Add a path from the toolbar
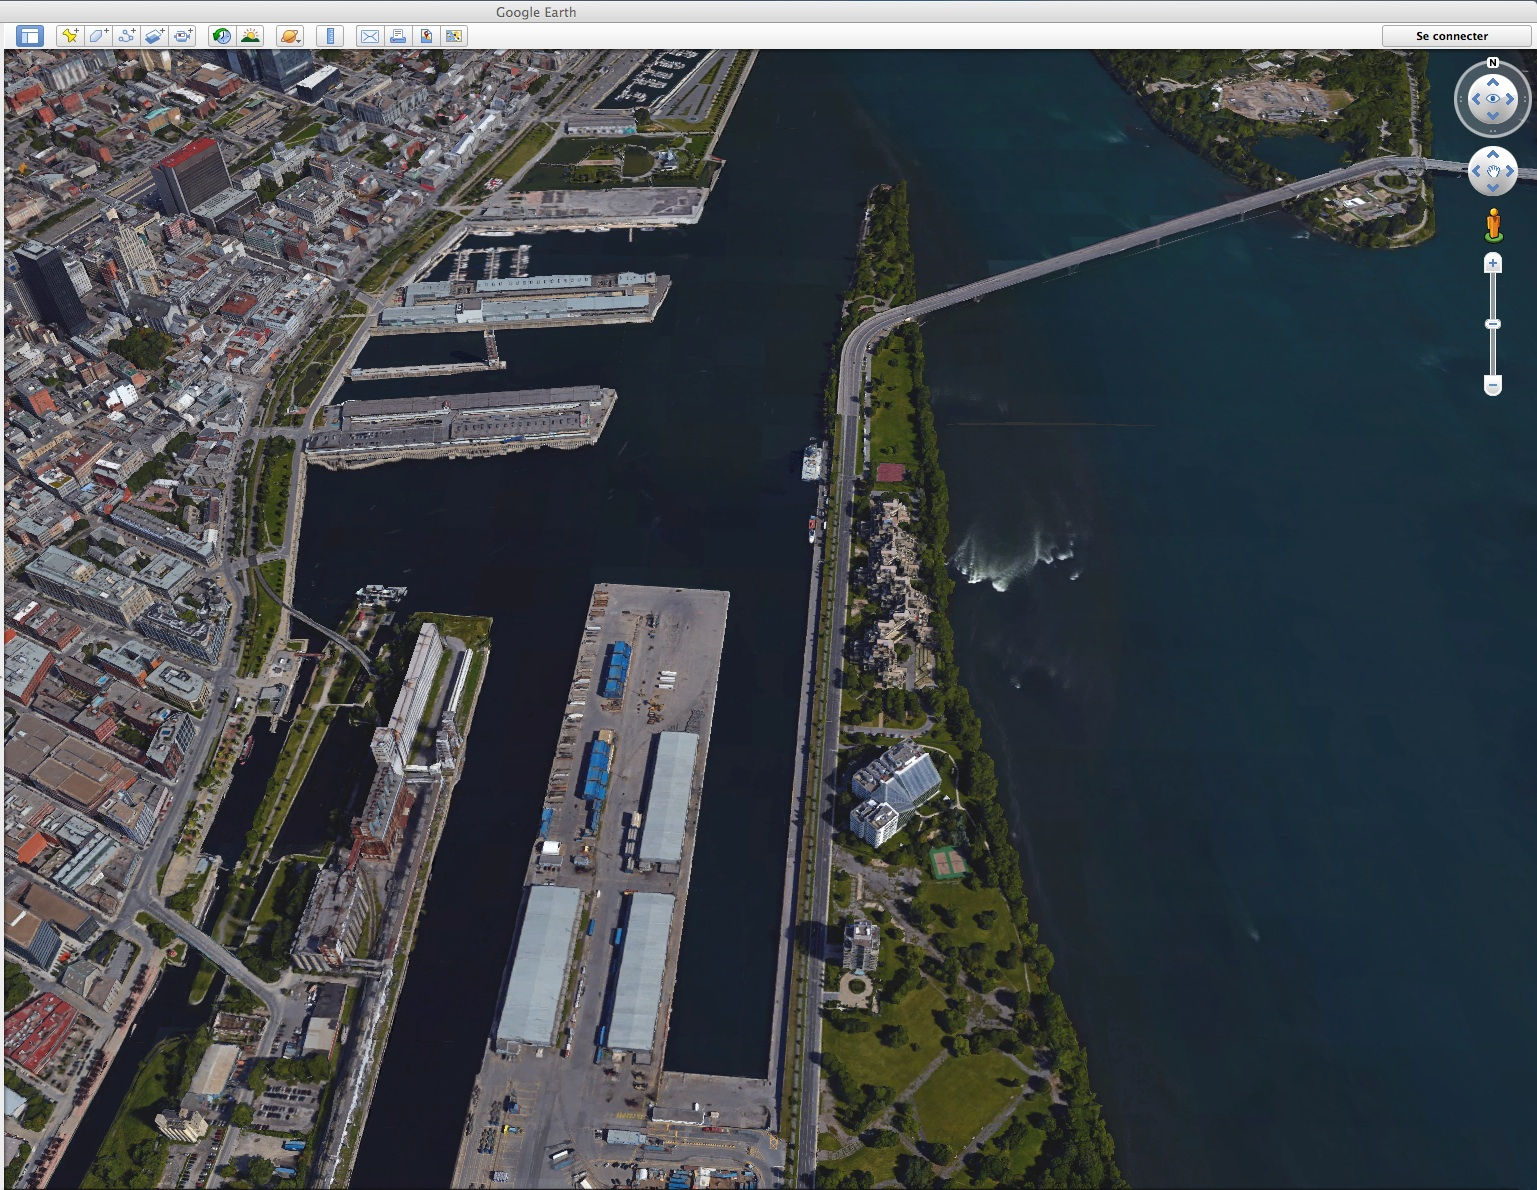Viewport: 1537px width, 1190px height. [x=126, y=36]
